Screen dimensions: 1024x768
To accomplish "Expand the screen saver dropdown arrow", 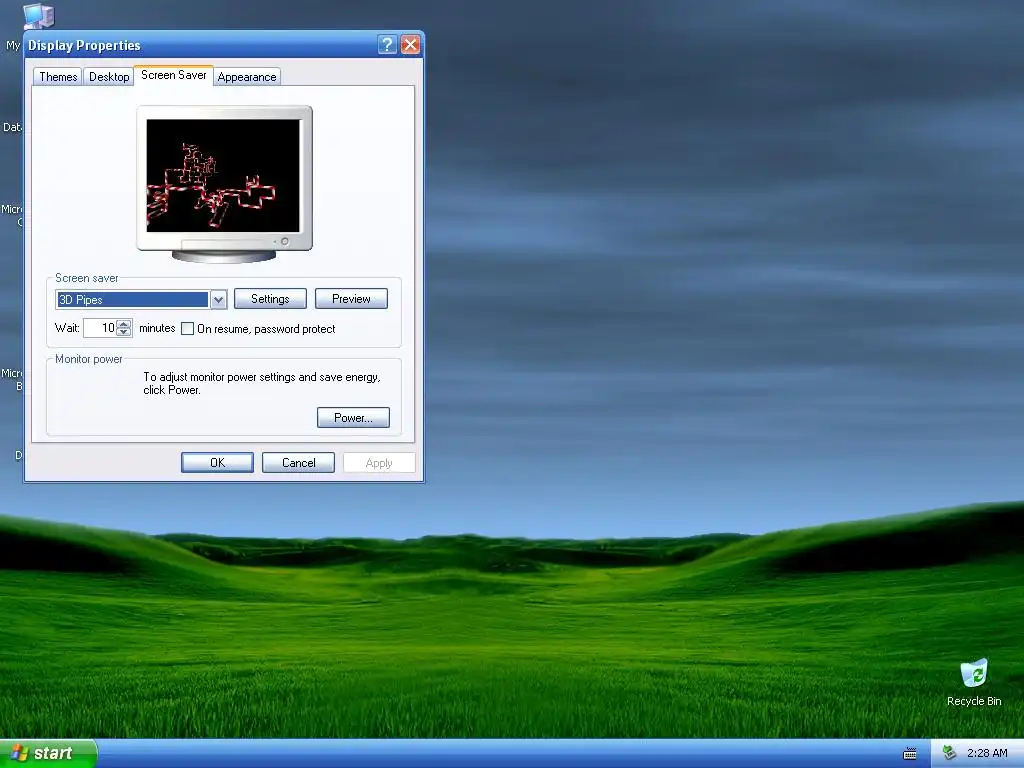I will pyautogui.click(x=219, y=300).
